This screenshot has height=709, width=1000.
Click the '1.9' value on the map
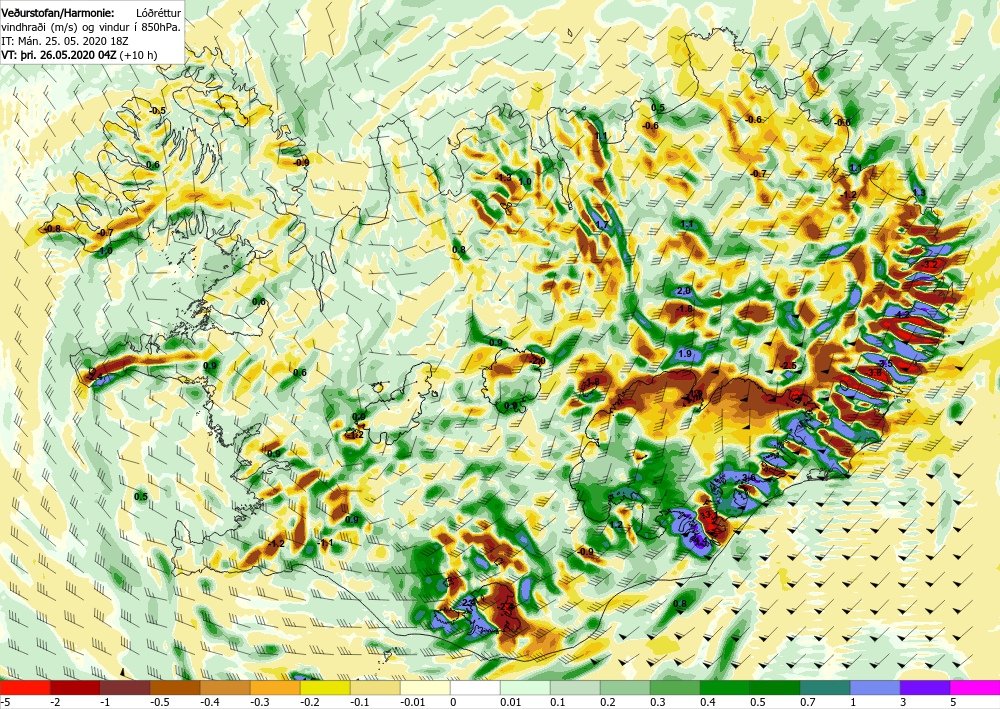pos(685,354)
